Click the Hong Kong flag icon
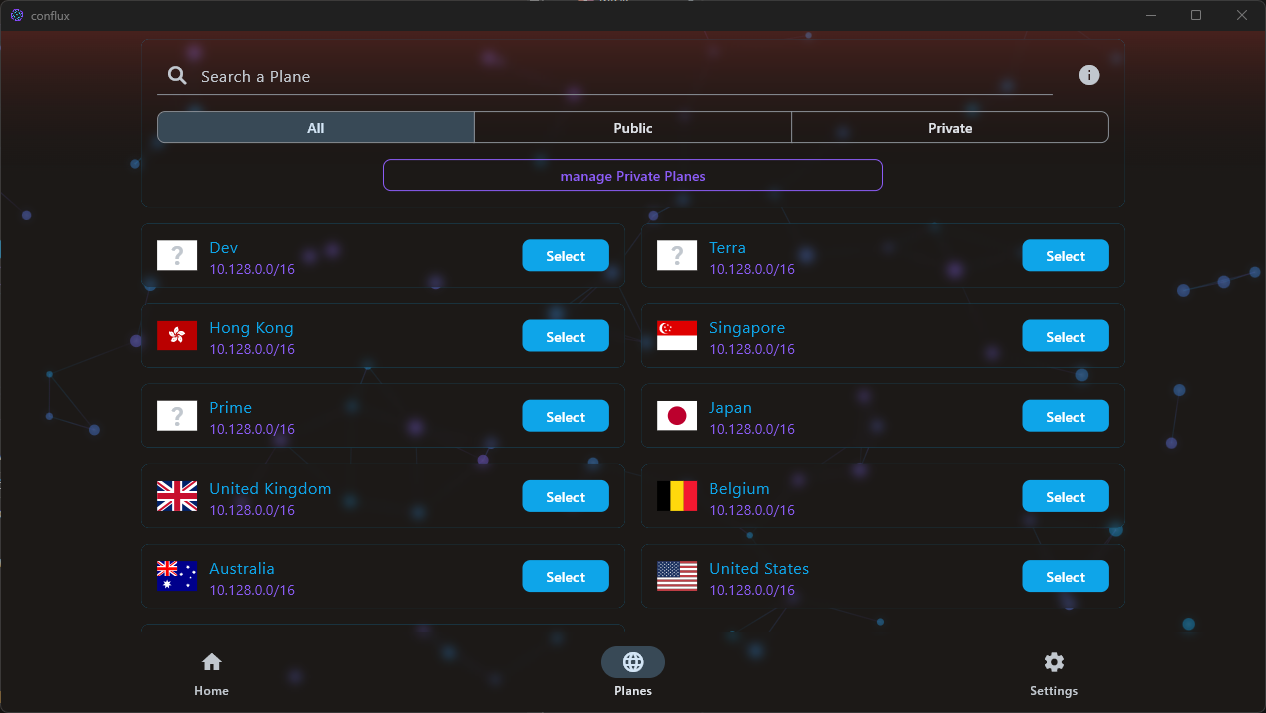This screenshot has height=713, width=1266. 177,336
